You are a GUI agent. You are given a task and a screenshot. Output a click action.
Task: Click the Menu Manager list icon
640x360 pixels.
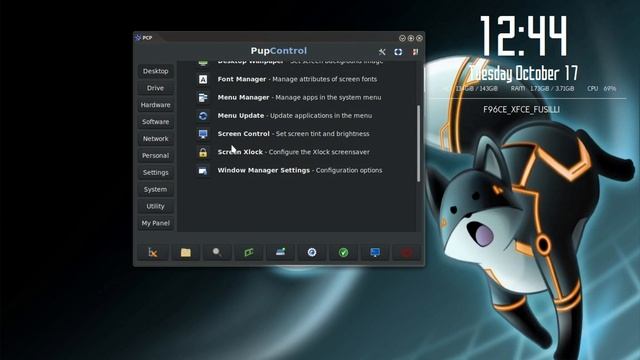(203, 98)
